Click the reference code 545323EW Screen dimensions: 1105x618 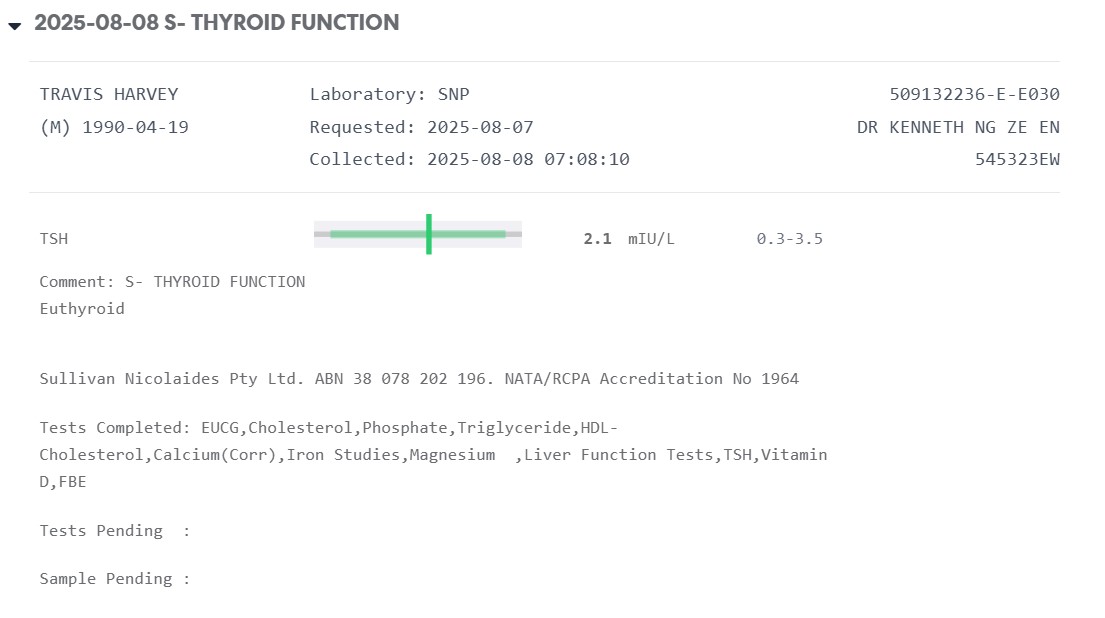1017,159
